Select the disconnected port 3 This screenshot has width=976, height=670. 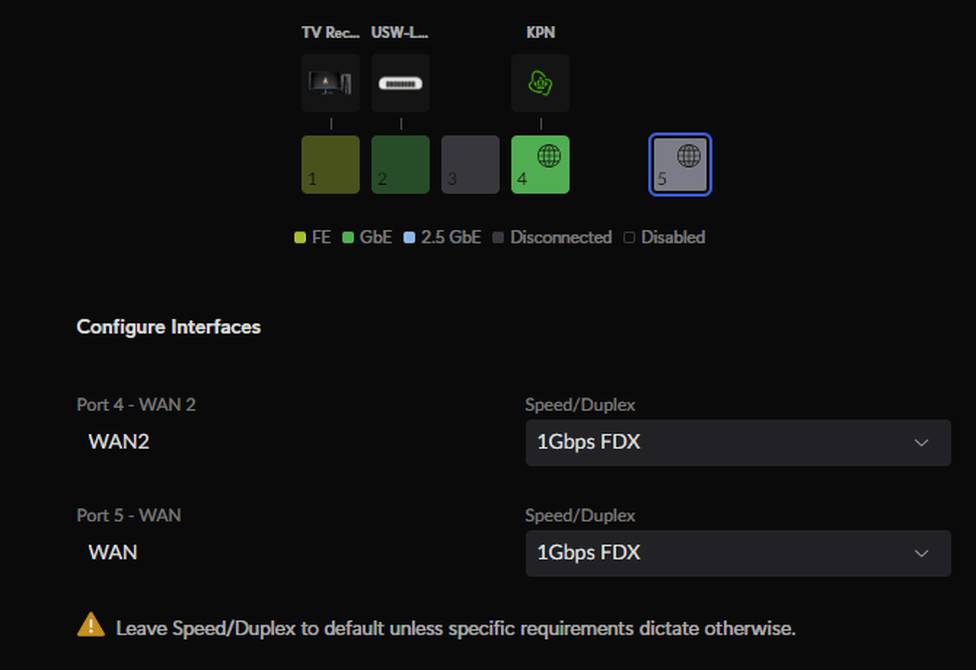[x=470, y=164]
